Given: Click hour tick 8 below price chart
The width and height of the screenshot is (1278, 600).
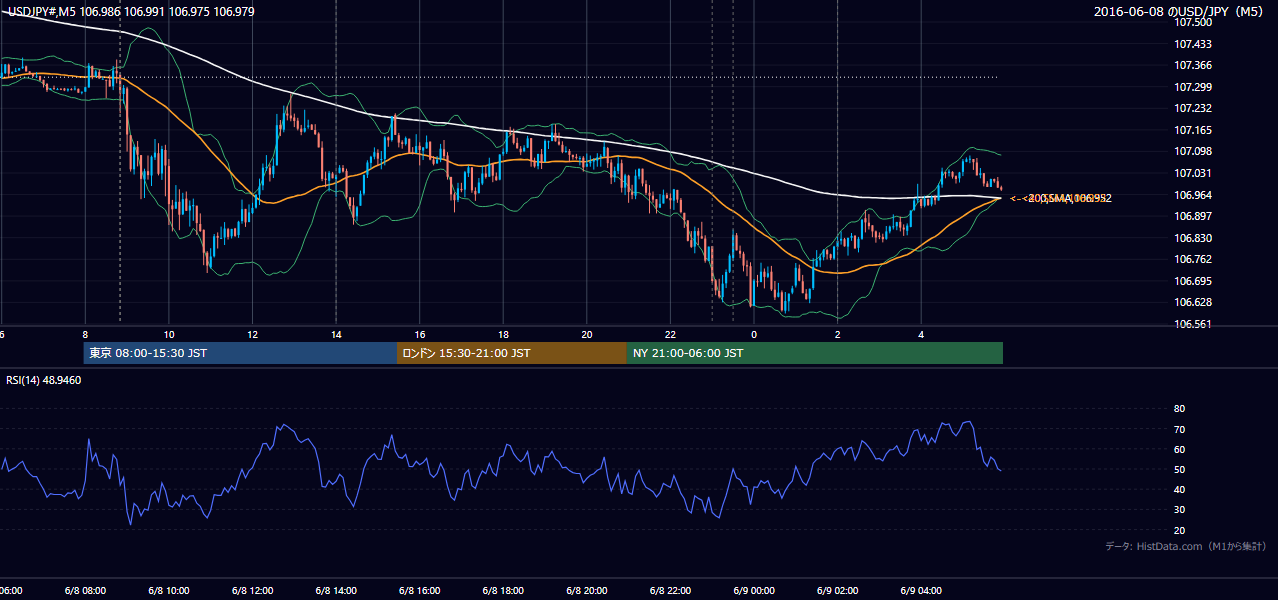Looking at the screenshot, I should [85, 334].
